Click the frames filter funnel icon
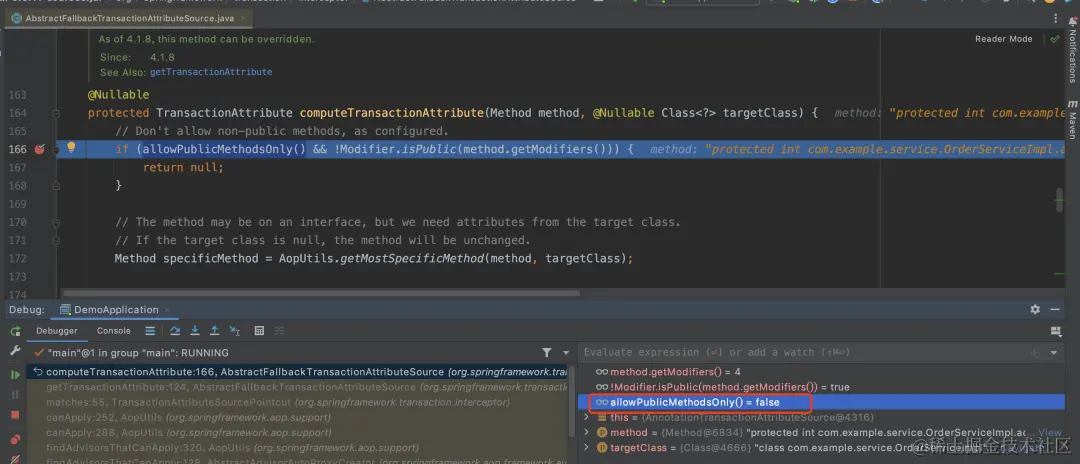Screen dimensions: 1080x464 546,352
